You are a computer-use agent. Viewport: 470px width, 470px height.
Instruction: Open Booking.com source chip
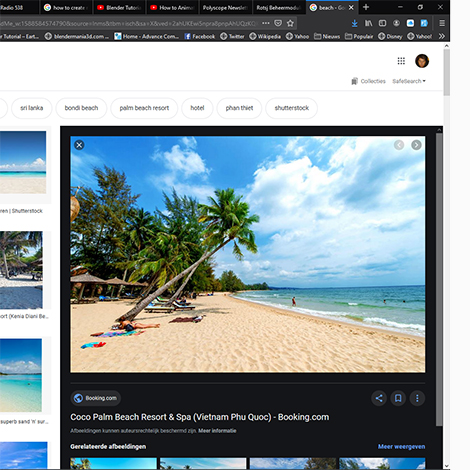click(x=96, y=398)
